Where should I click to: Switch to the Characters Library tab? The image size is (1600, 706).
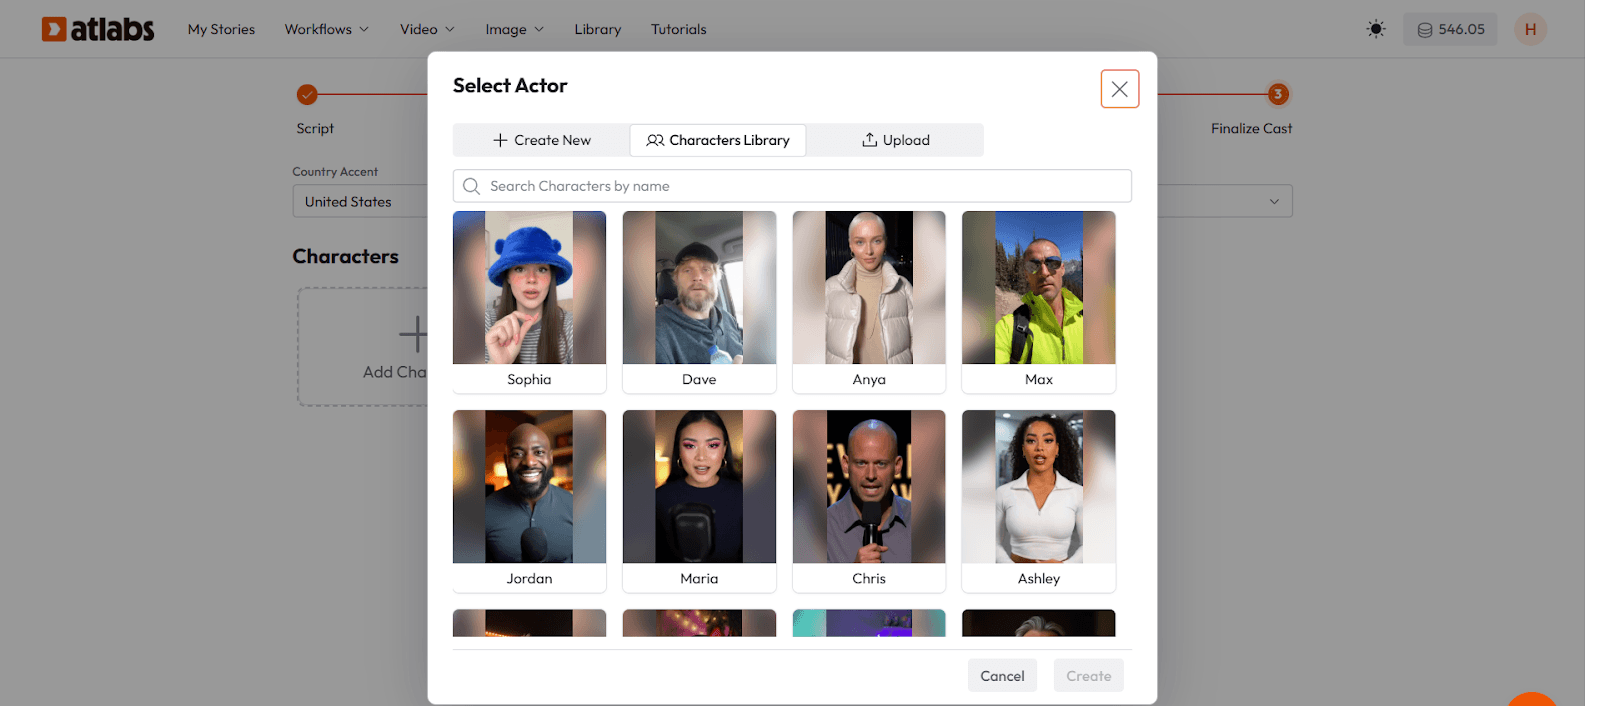[x=718, y=140]
